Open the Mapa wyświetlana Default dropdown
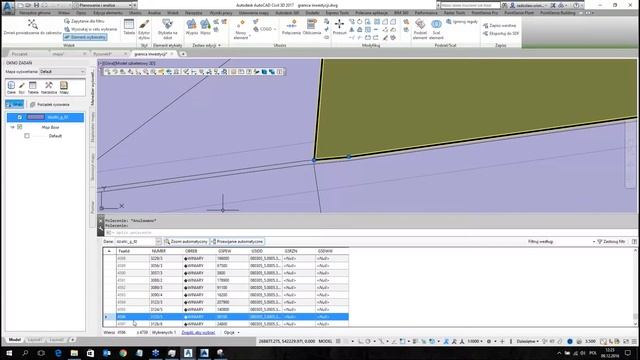Screen dimensions: 640x360 (x=62, y=71)
